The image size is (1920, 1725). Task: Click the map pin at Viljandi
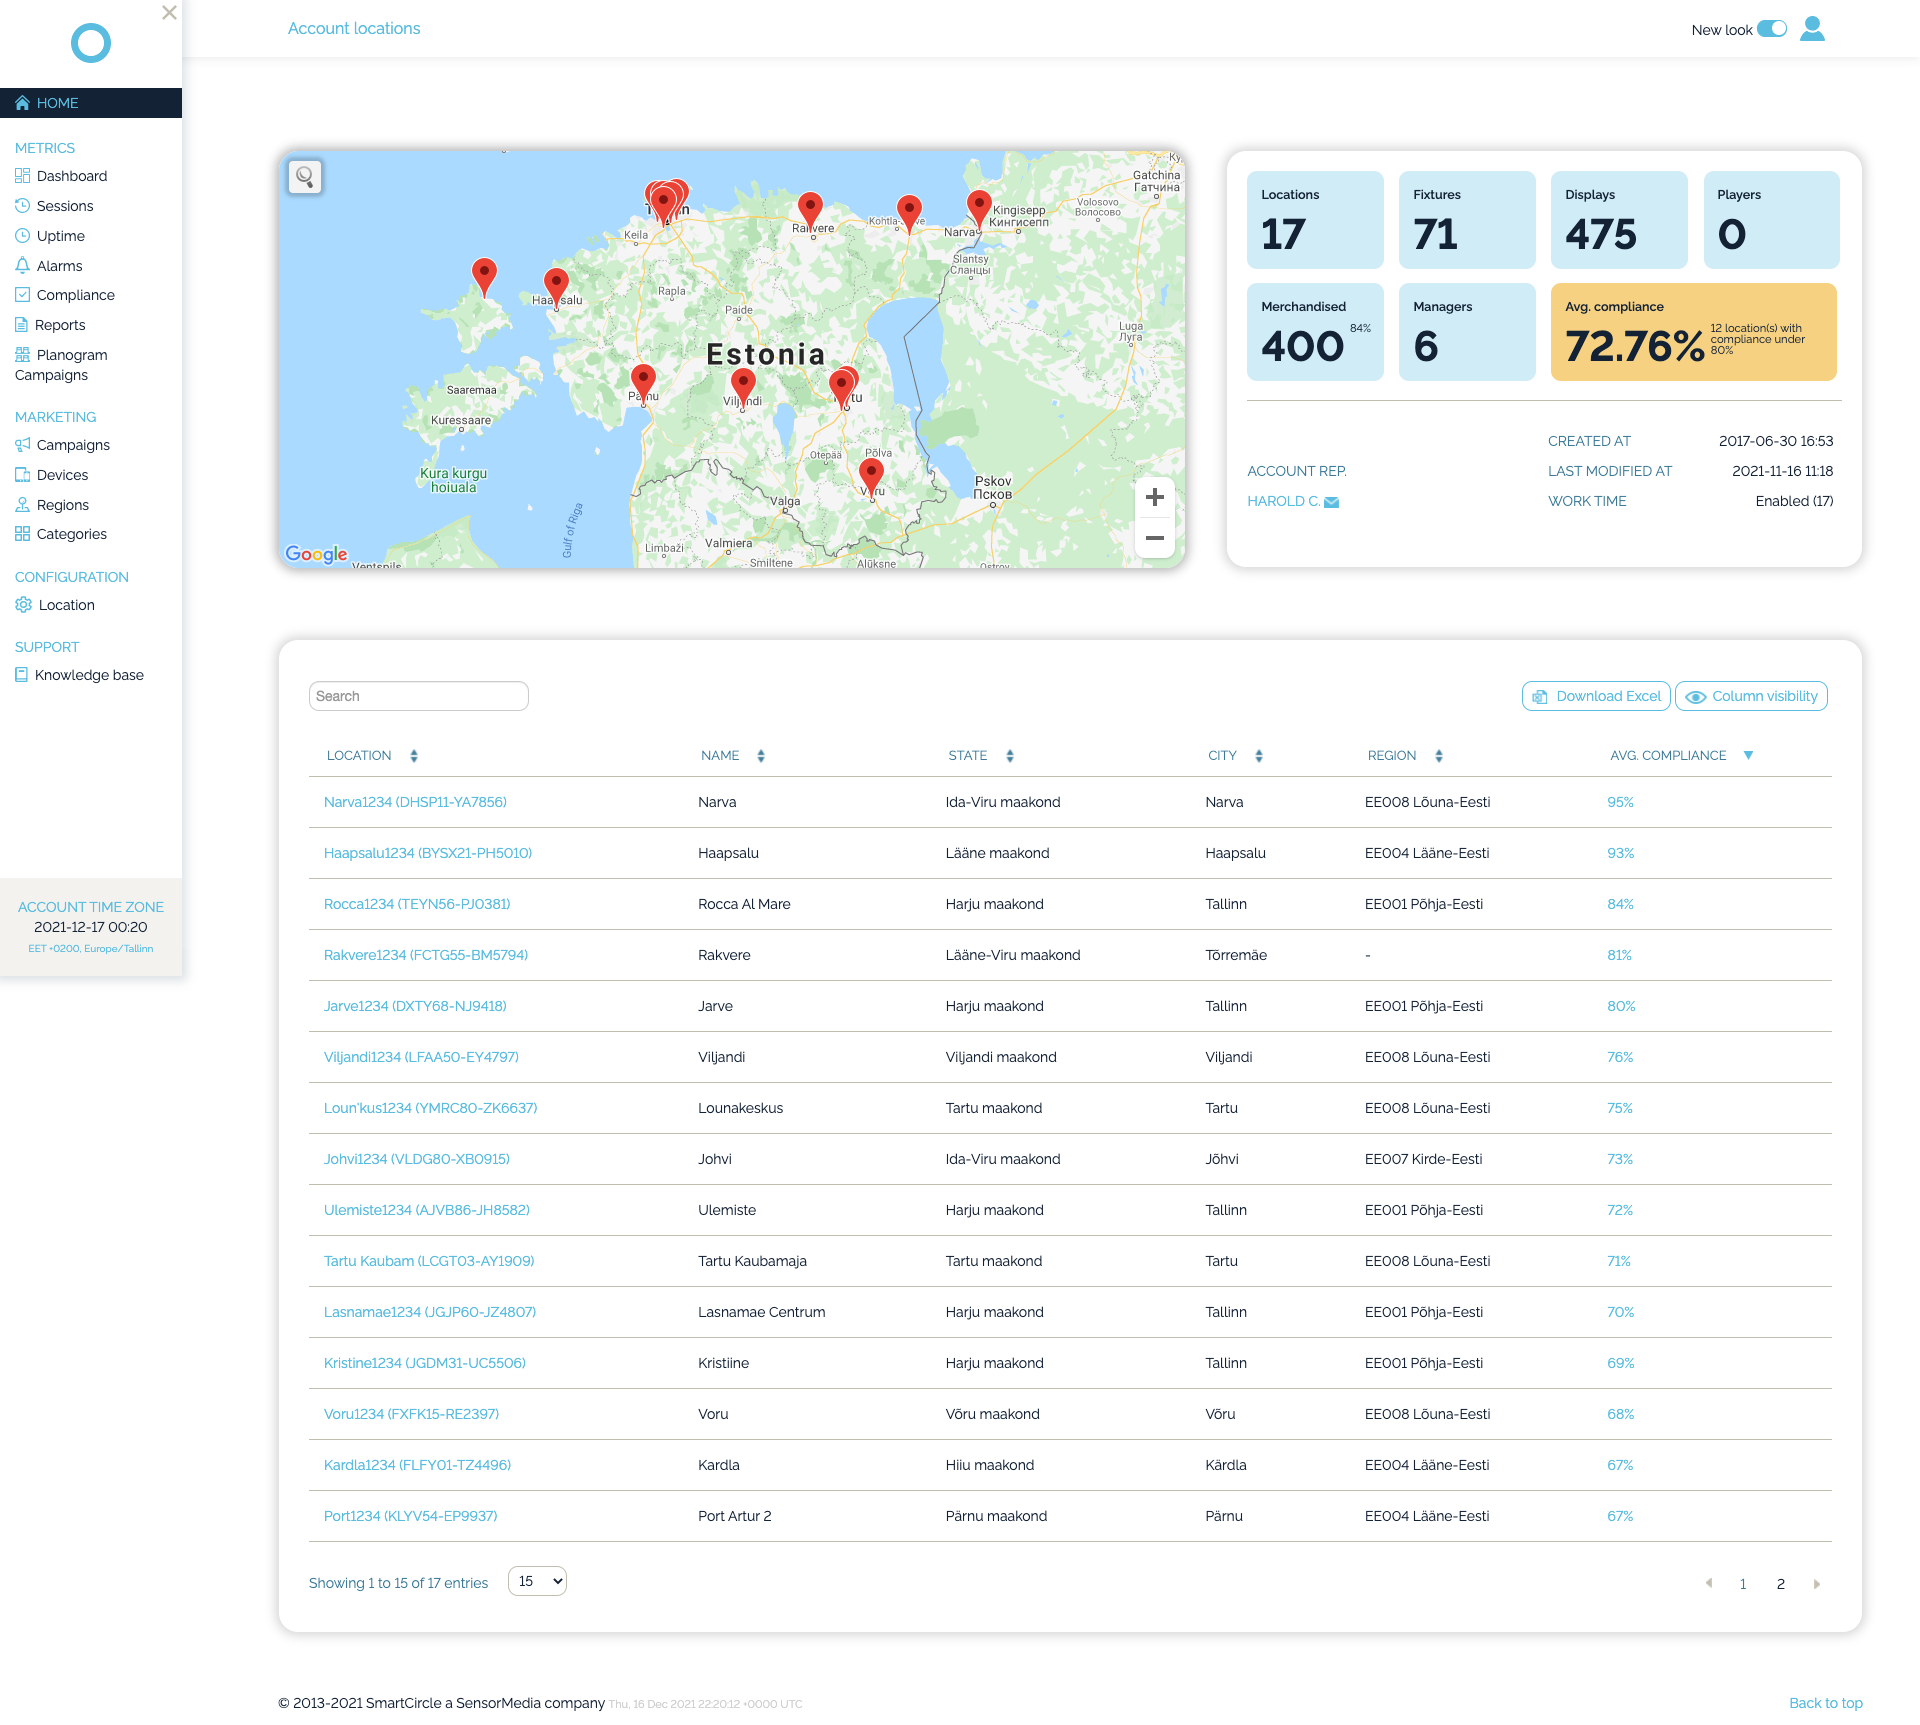coord(743,386)
